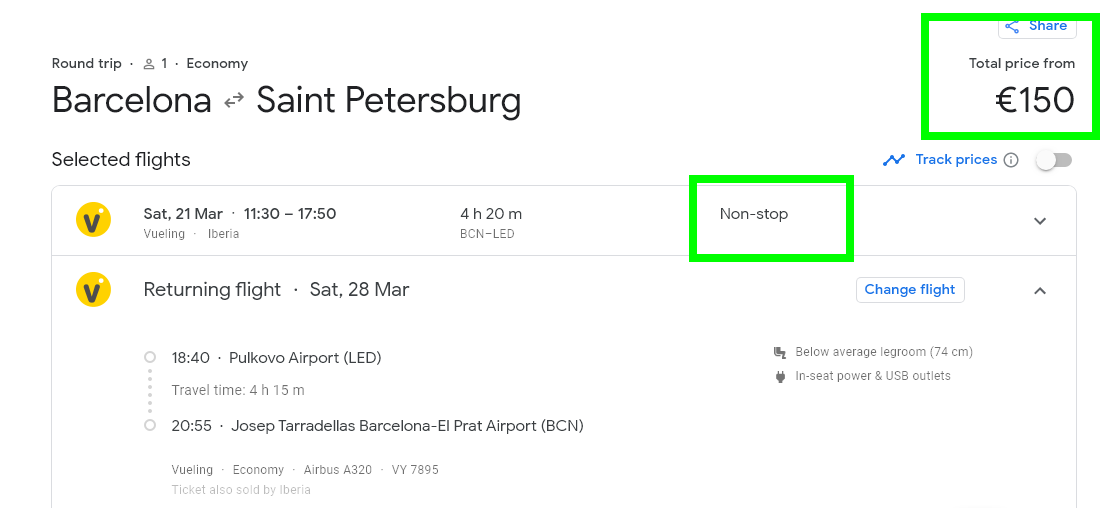Screen dimensions: 1120x508
Task: Click the Track prices link text
Action: 956,159
